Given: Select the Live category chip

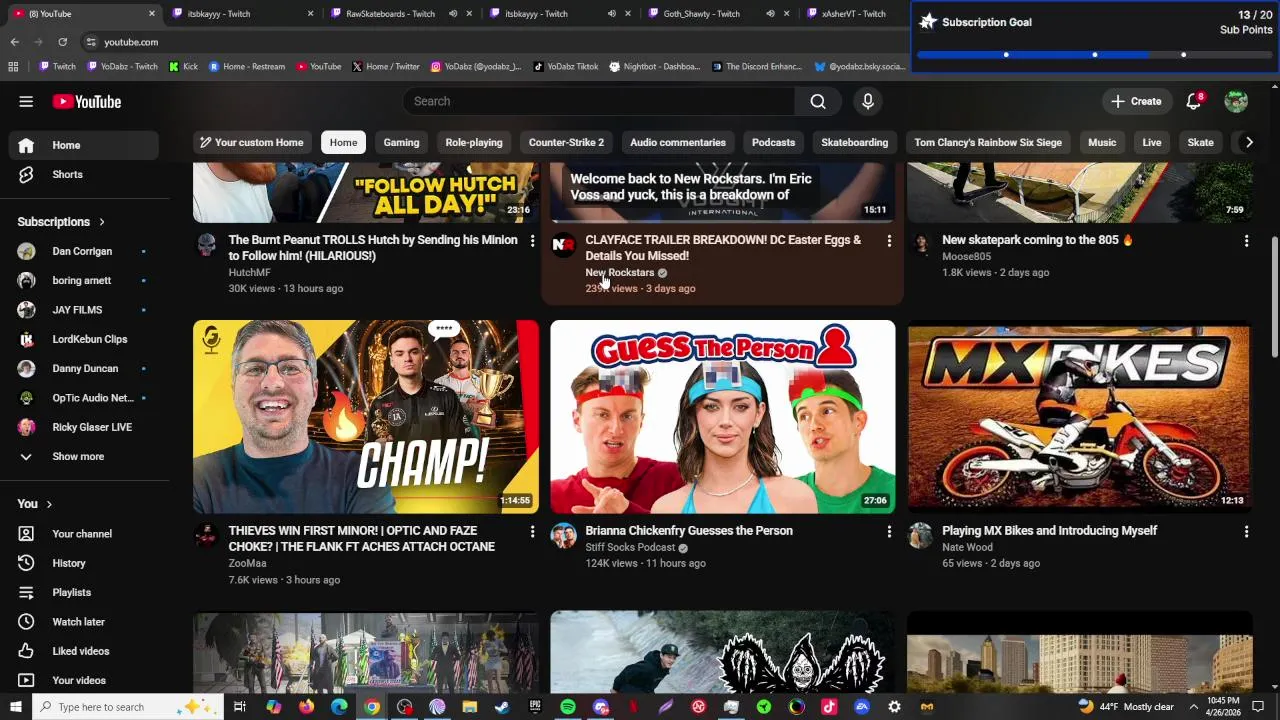Looking at the screenshot, I should pos(1152,142).
